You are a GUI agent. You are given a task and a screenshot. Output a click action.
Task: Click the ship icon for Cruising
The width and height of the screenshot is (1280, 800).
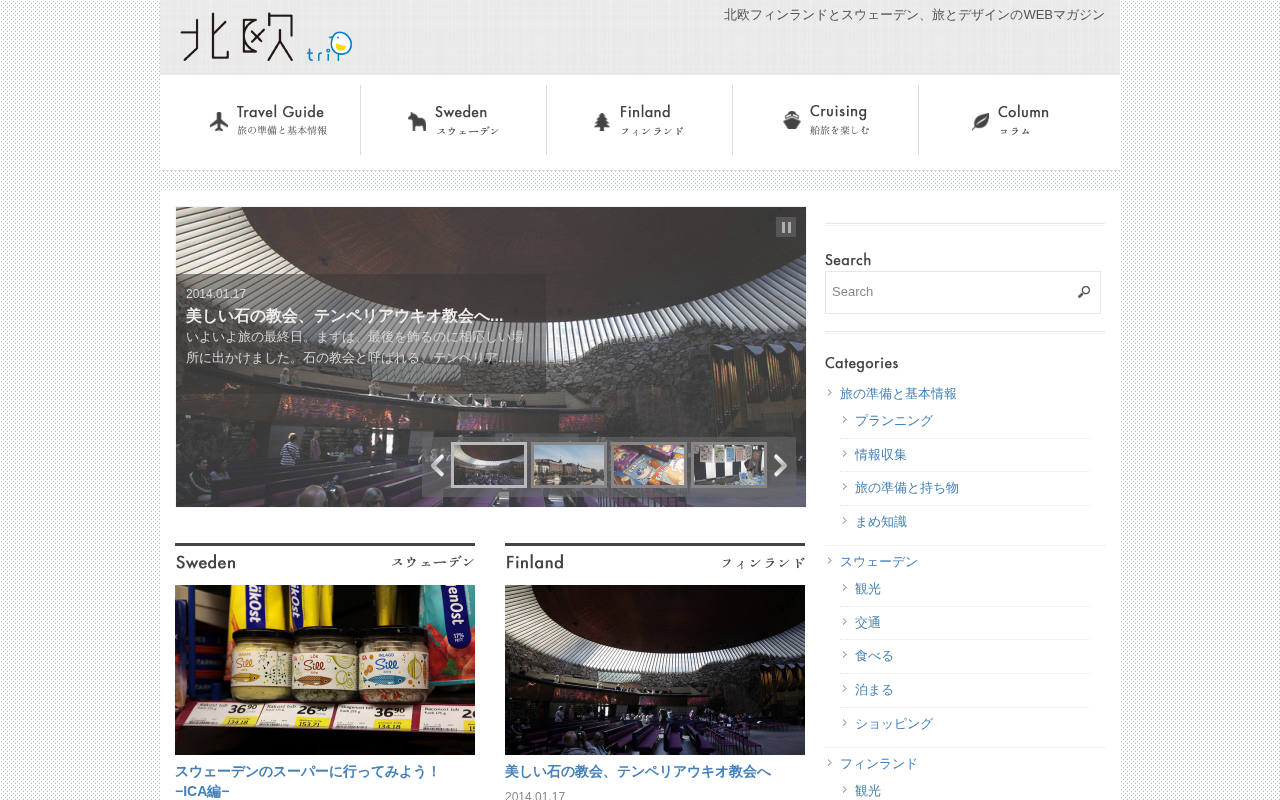coord(791,120)
